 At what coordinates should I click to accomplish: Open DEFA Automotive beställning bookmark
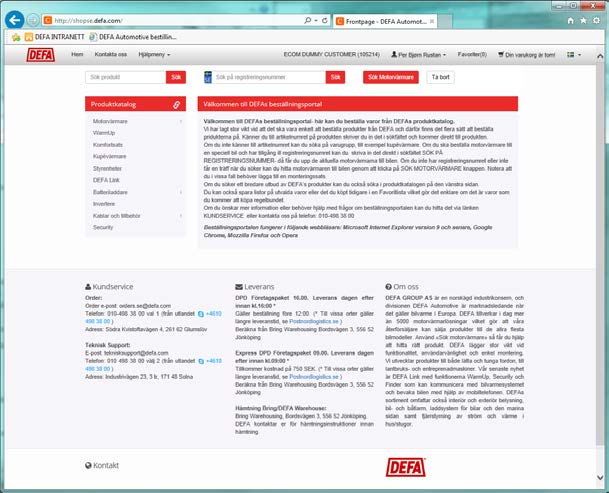(x=133, y=37)
